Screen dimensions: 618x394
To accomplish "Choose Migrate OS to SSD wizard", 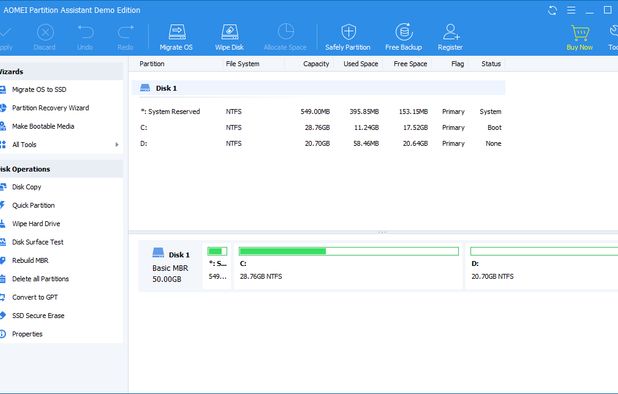I will coord(39,89).
